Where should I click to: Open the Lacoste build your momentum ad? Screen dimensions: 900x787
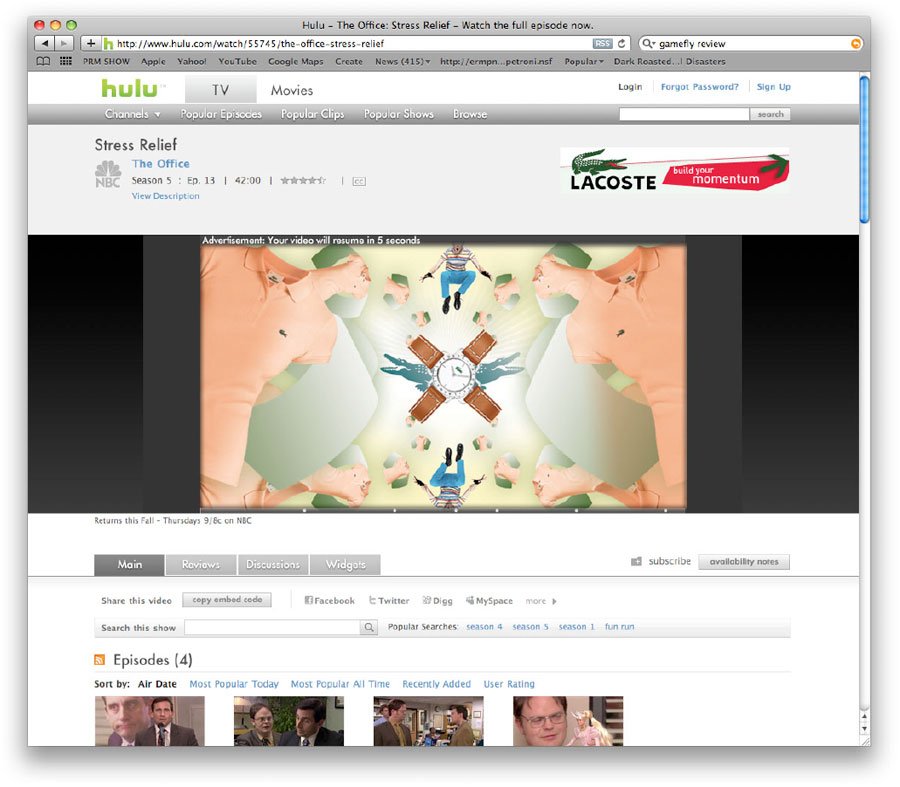tap(674, 170)
